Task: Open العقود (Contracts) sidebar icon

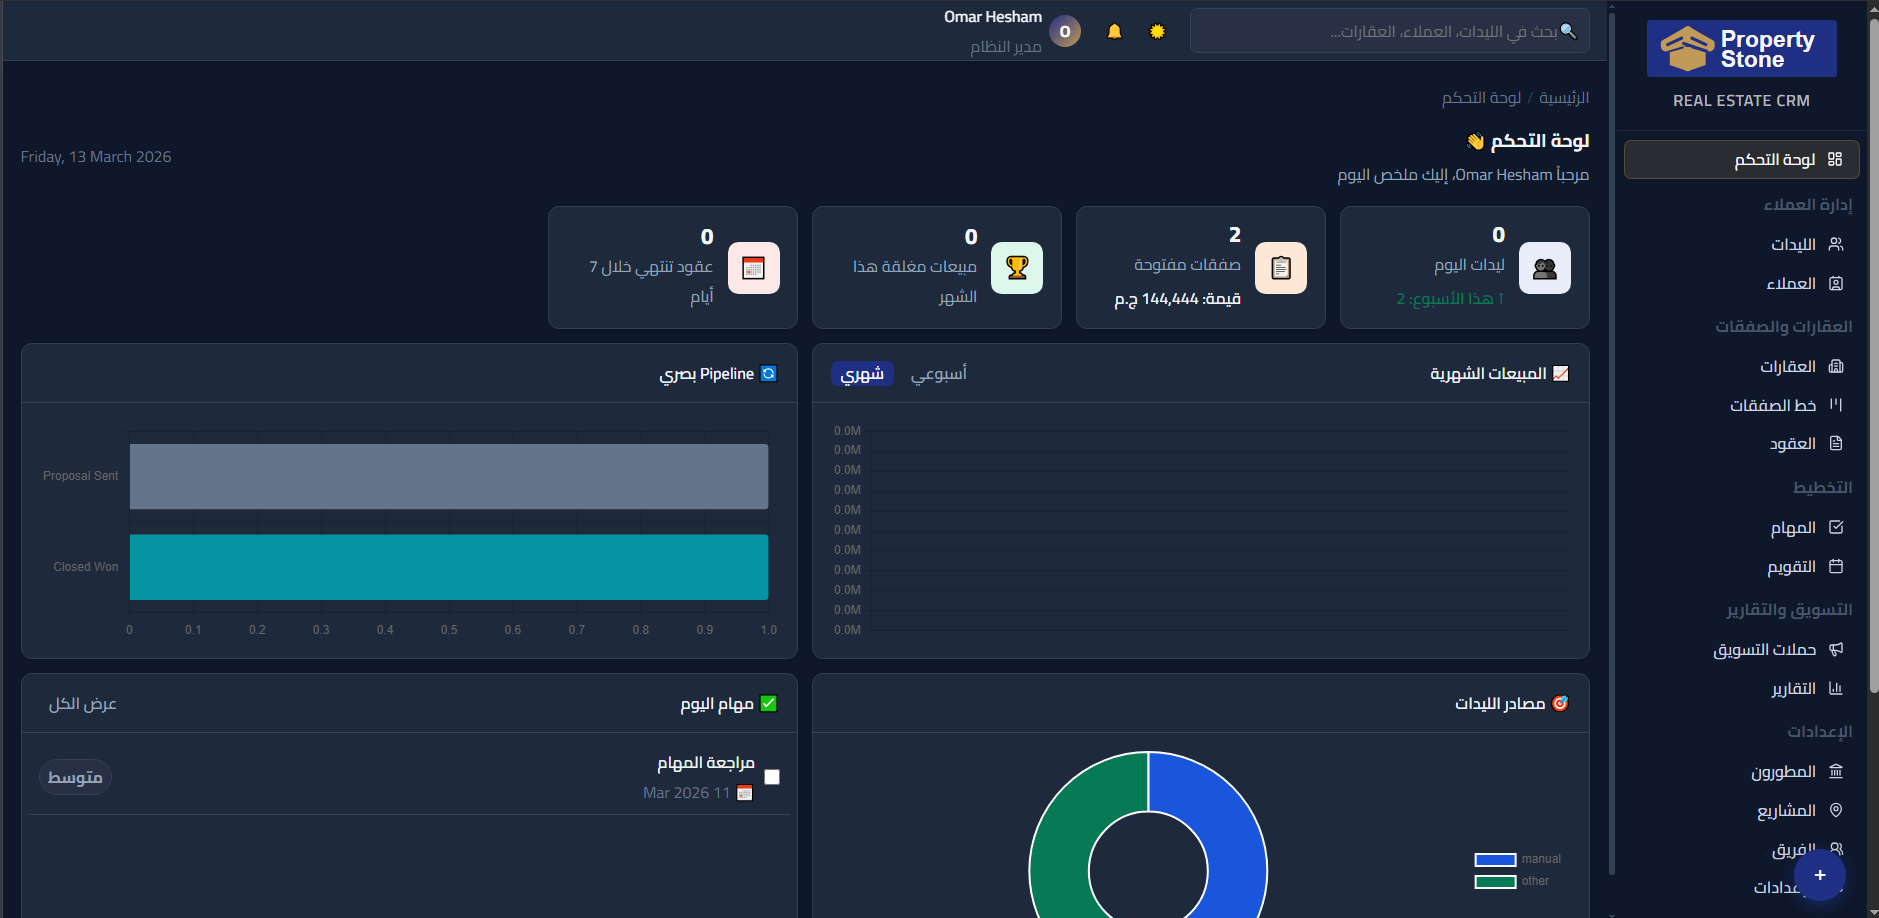Action: [x=1838, y=443]
